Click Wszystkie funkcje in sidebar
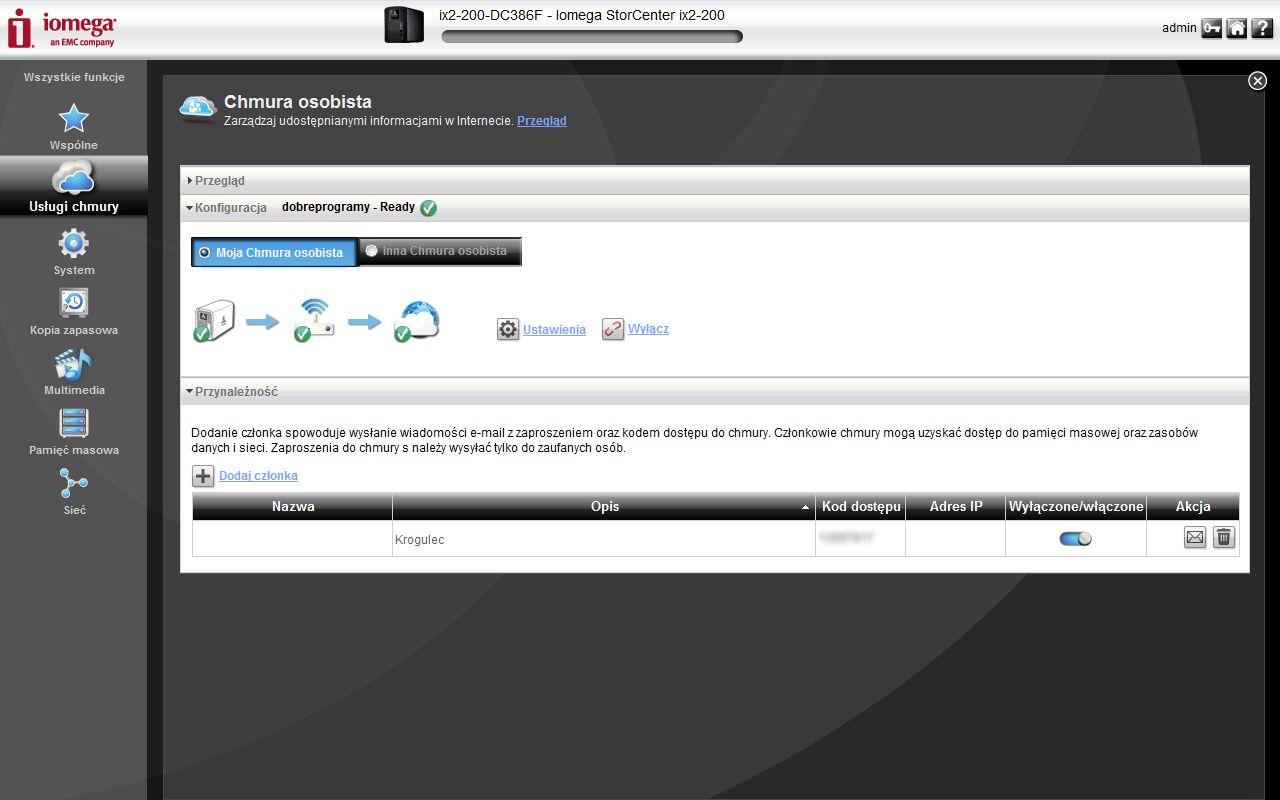Image resolution: width=1280 pixels, height=800 pixels. pyautogui.click(x=74, y=77)
